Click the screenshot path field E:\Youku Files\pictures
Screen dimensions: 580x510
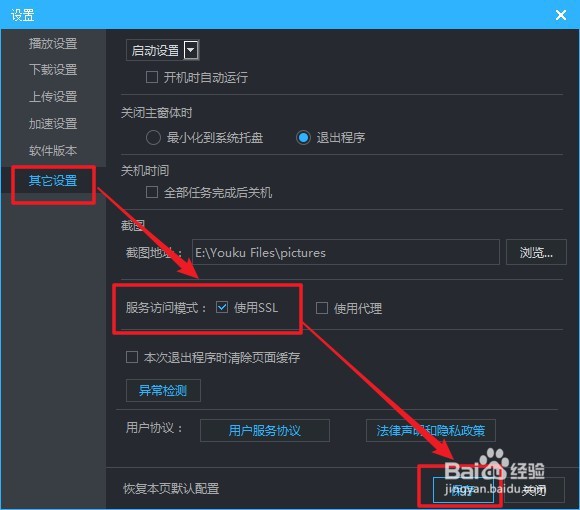tap(345, 252)
